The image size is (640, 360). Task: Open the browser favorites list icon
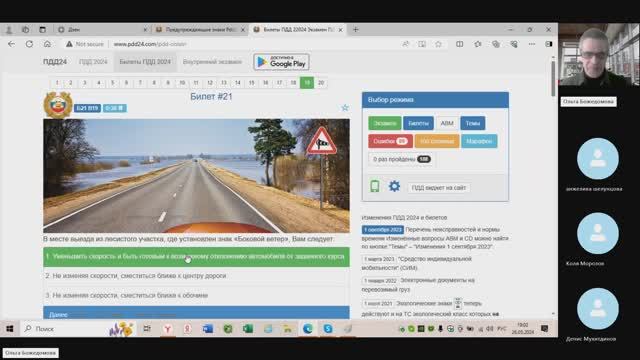(478, 44)
